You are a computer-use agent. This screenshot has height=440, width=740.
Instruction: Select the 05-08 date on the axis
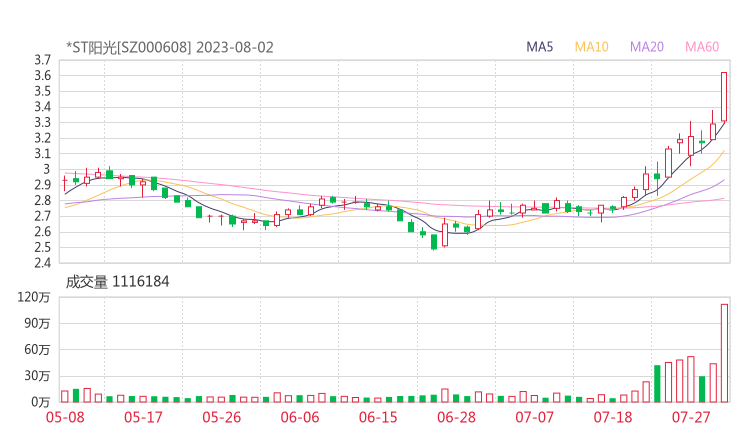tap(64, 417)
